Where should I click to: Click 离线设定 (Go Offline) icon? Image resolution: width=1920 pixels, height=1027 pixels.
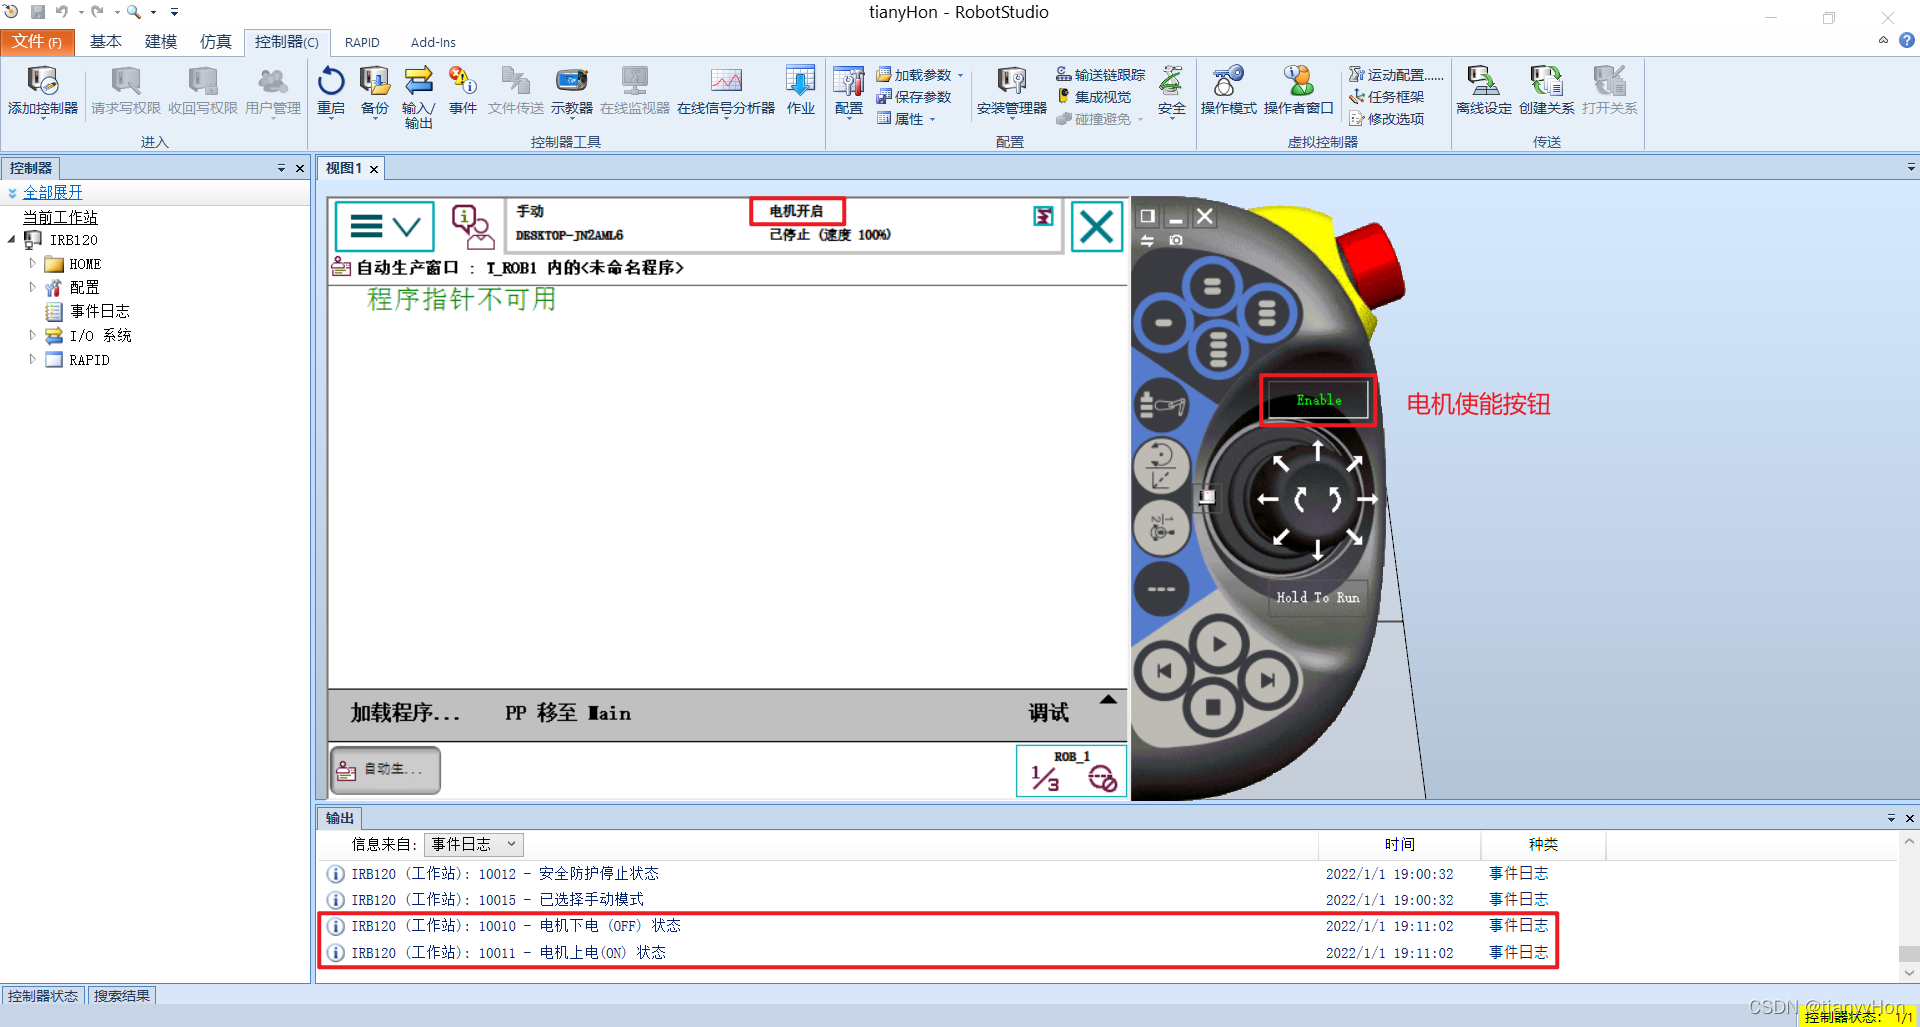(1483, 90)
